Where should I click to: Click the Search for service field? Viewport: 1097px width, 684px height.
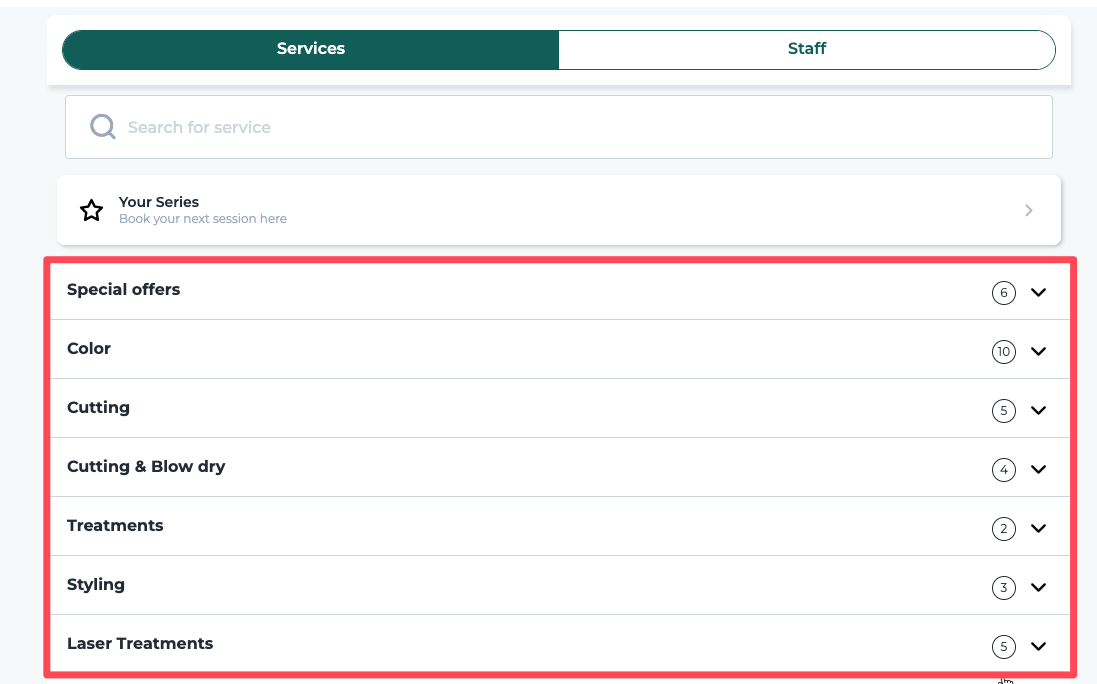pyautogui.click(x=558, y=127)
